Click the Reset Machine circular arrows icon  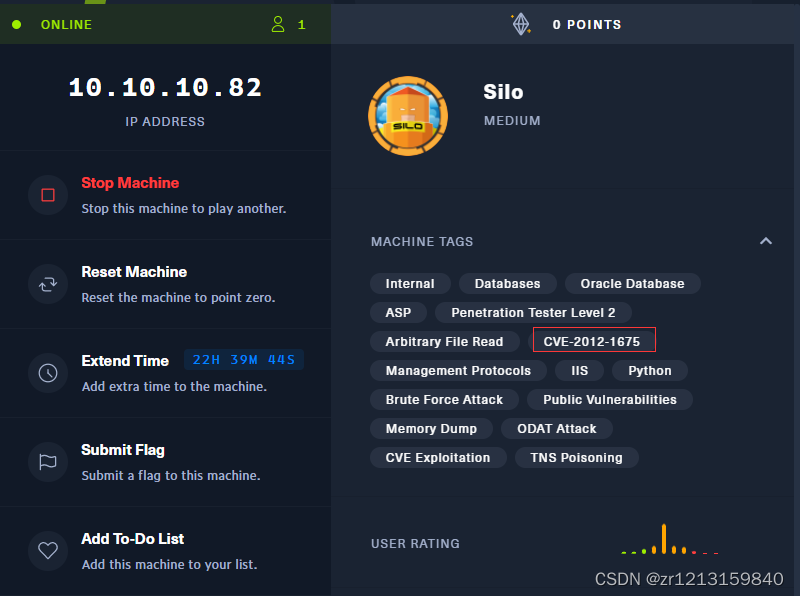pyautogui.click(x=48, y=284)
